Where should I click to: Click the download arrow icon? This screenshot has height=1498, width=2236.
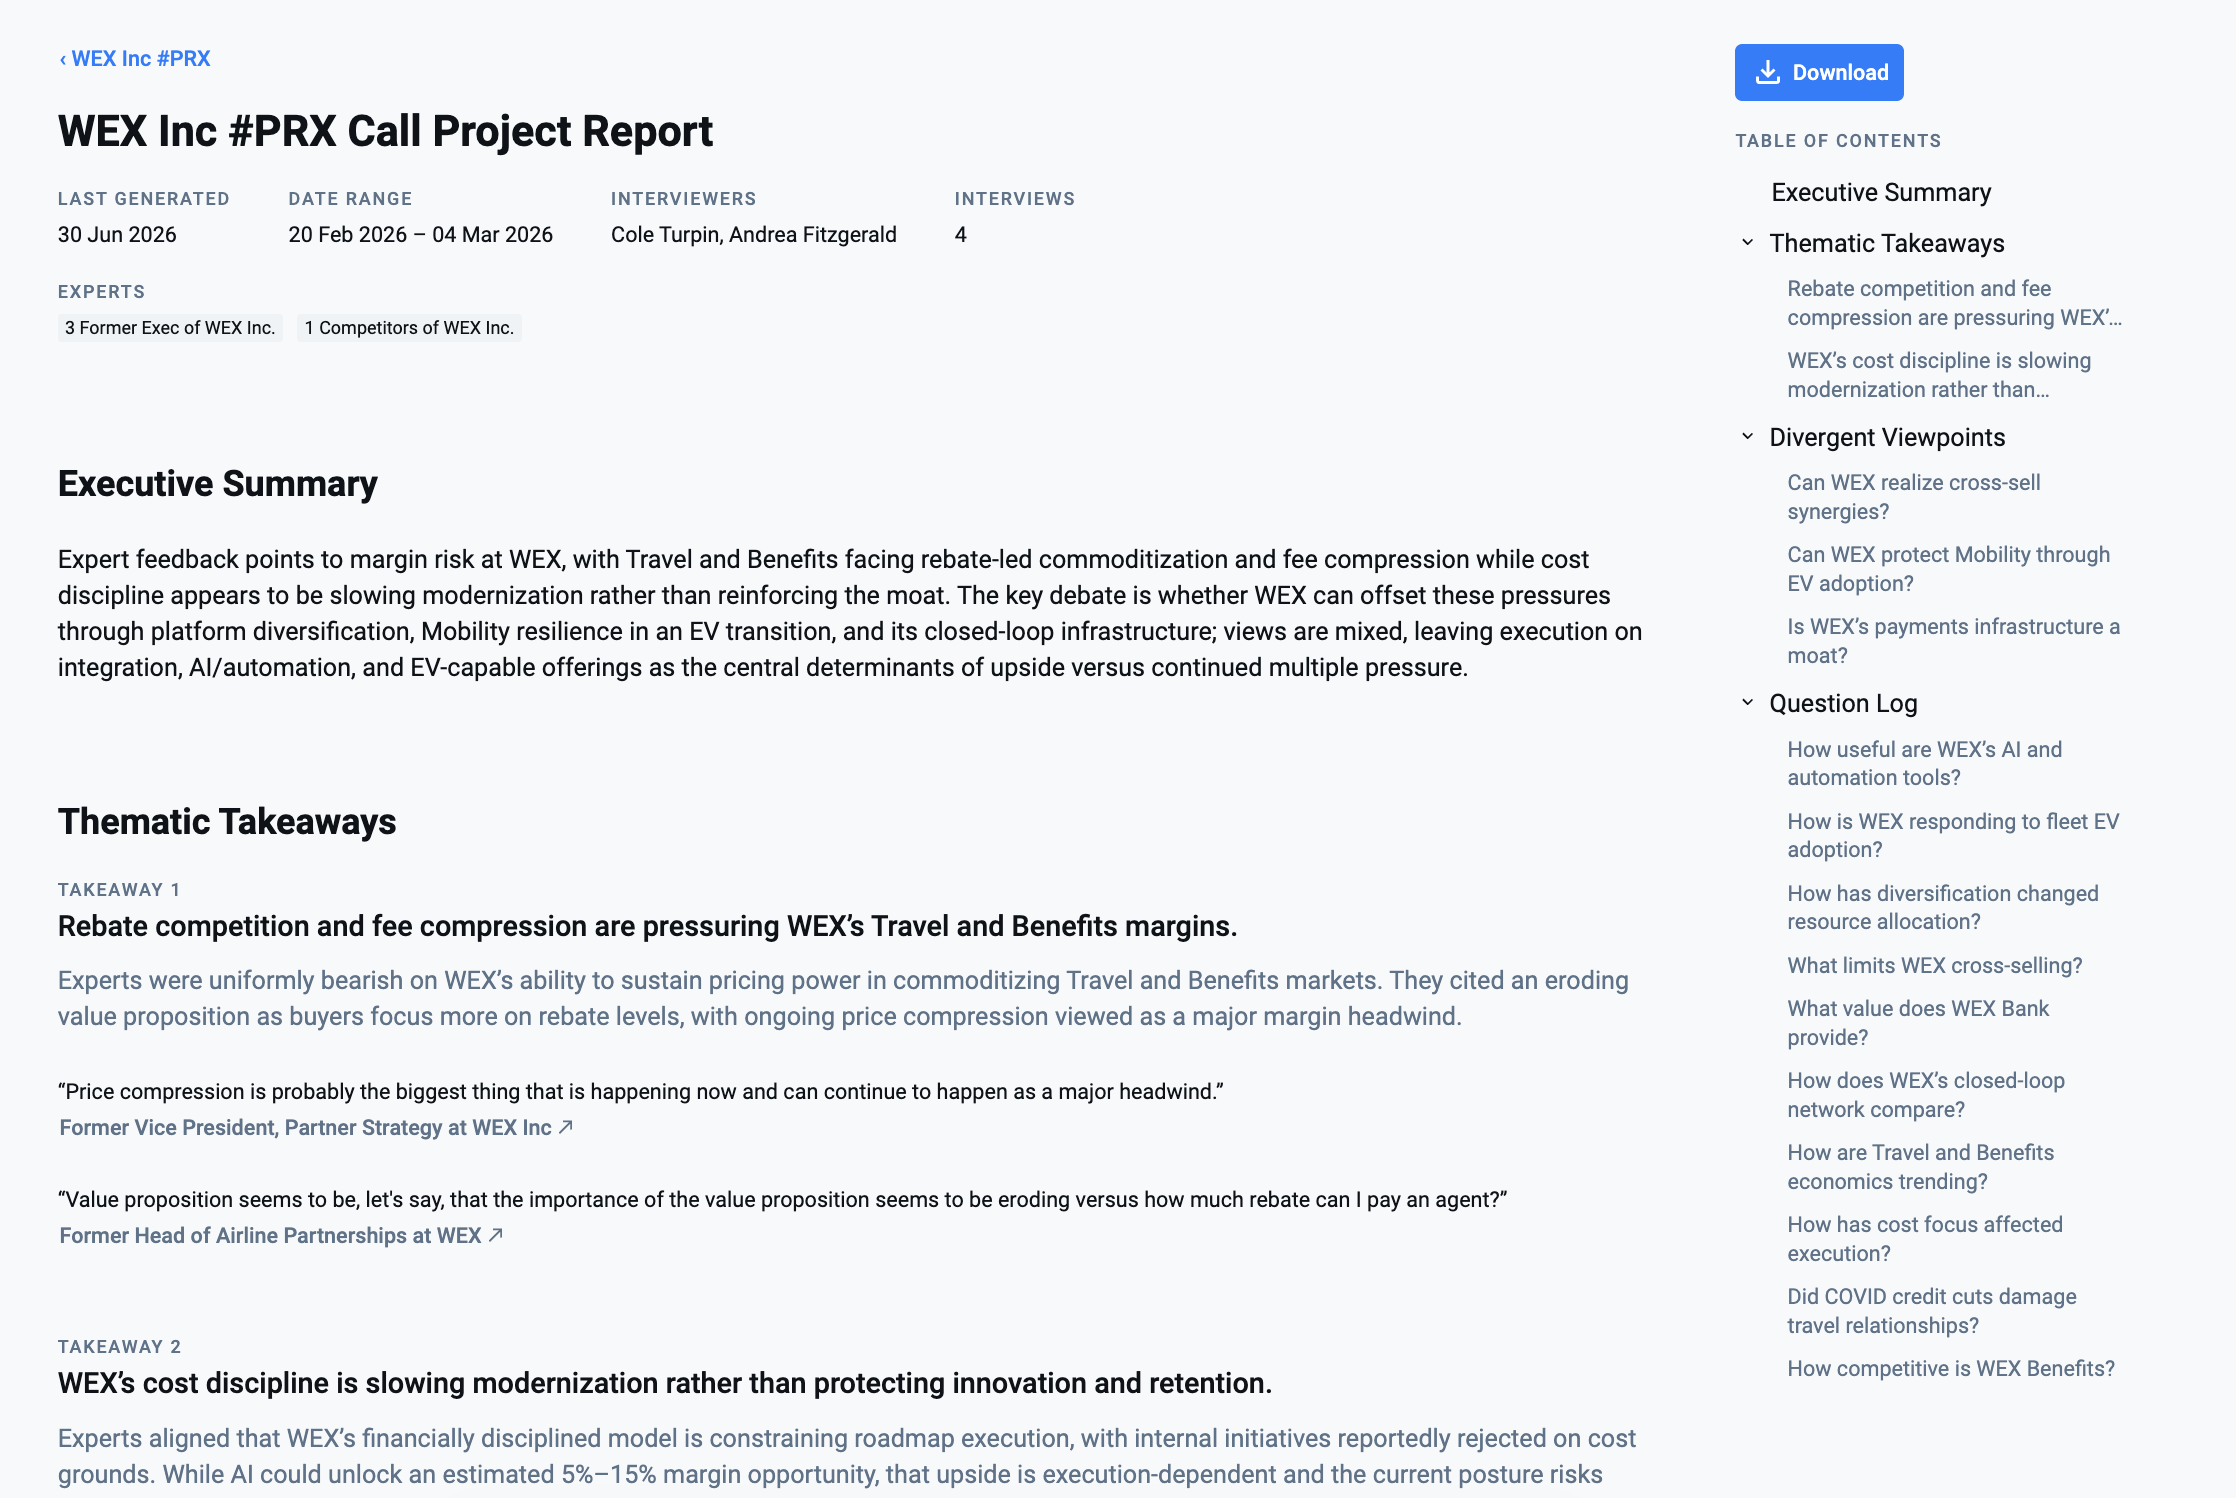point(1768,72)
